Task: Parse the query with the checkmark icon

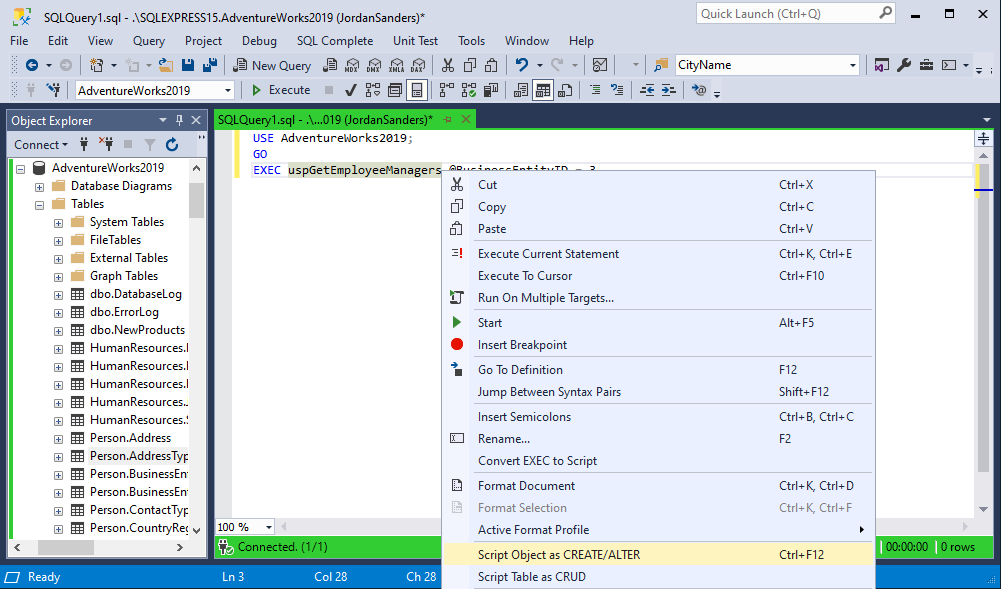Action: coord(350,90)
